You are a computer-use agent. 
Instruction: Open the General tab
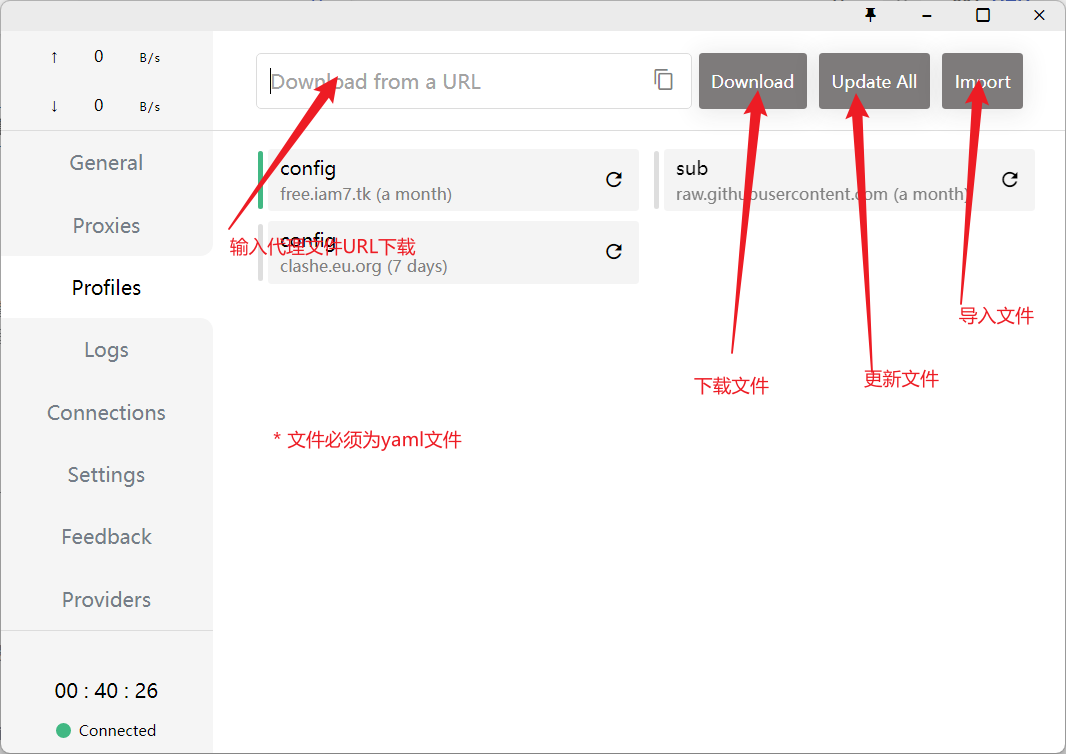(106, 163)
